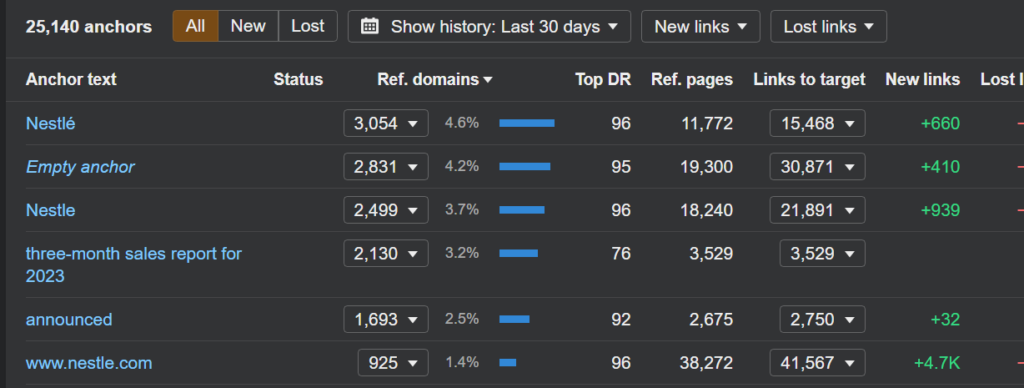Expand the 3,529 links to target dropdown

(x=822, y=253)
